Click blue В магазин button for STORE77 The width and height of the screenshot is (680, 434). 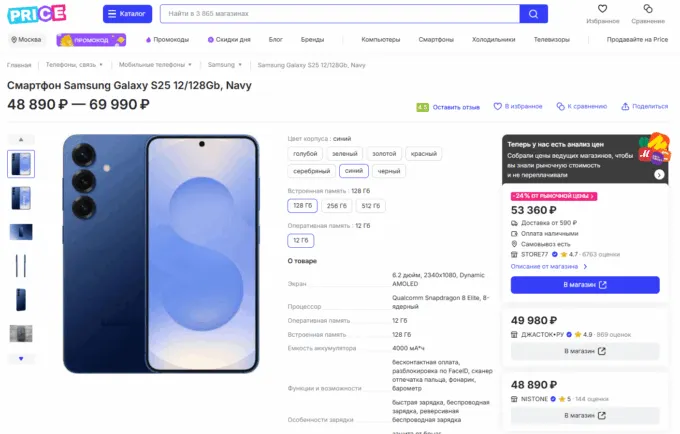(585, 285)
